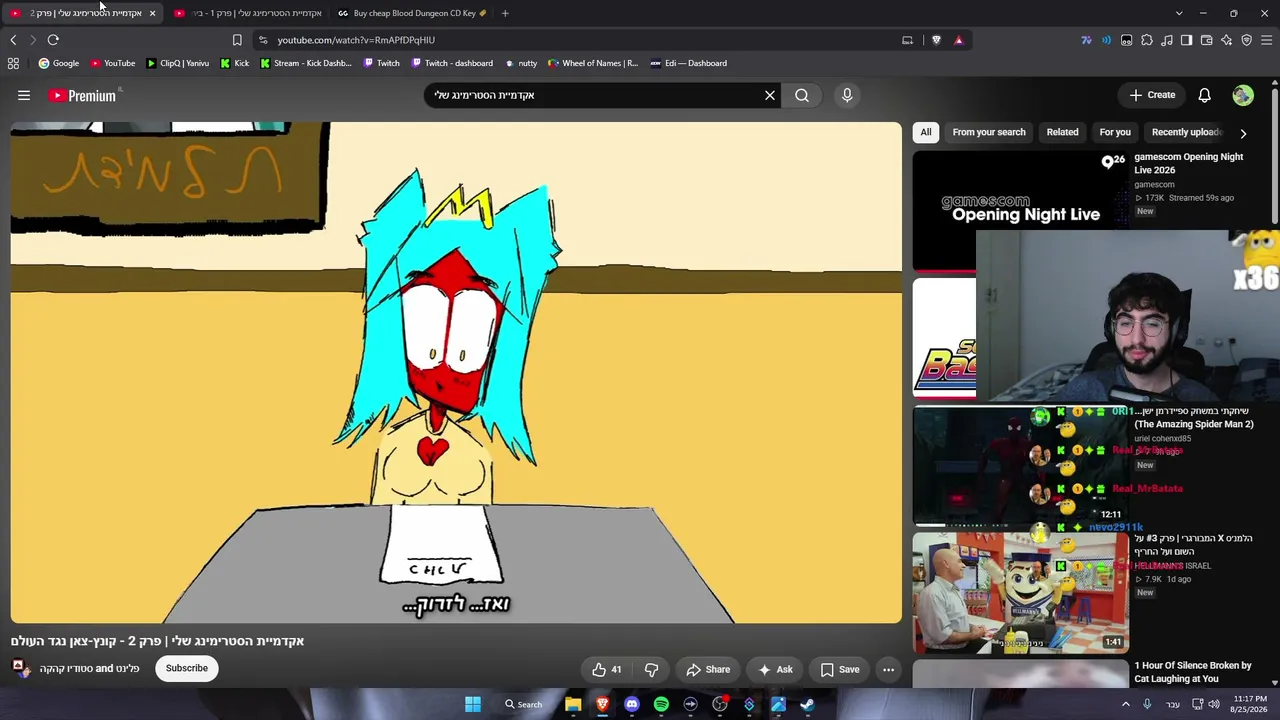
Task: Open more actions menu under the video
Action: [x=888, y=669]
